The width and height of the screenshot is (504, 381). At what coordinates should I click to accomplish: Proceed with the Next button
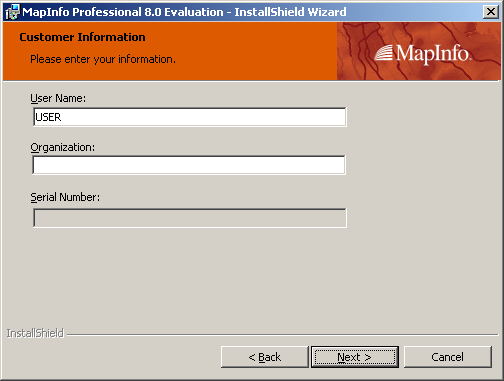[x=355, y=357]
